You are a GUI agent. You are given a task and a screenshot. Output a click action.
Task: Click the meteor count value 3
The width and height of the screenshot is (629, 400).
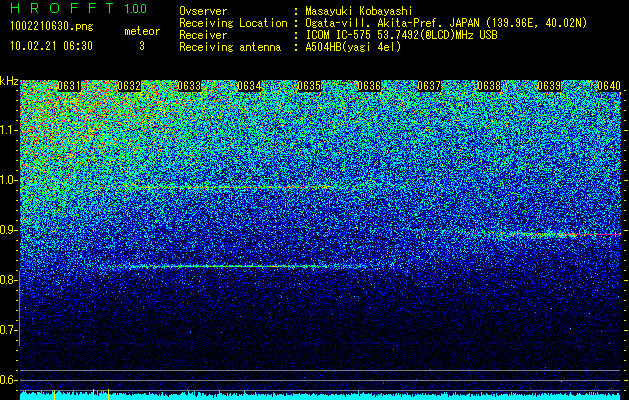point(142,46)
